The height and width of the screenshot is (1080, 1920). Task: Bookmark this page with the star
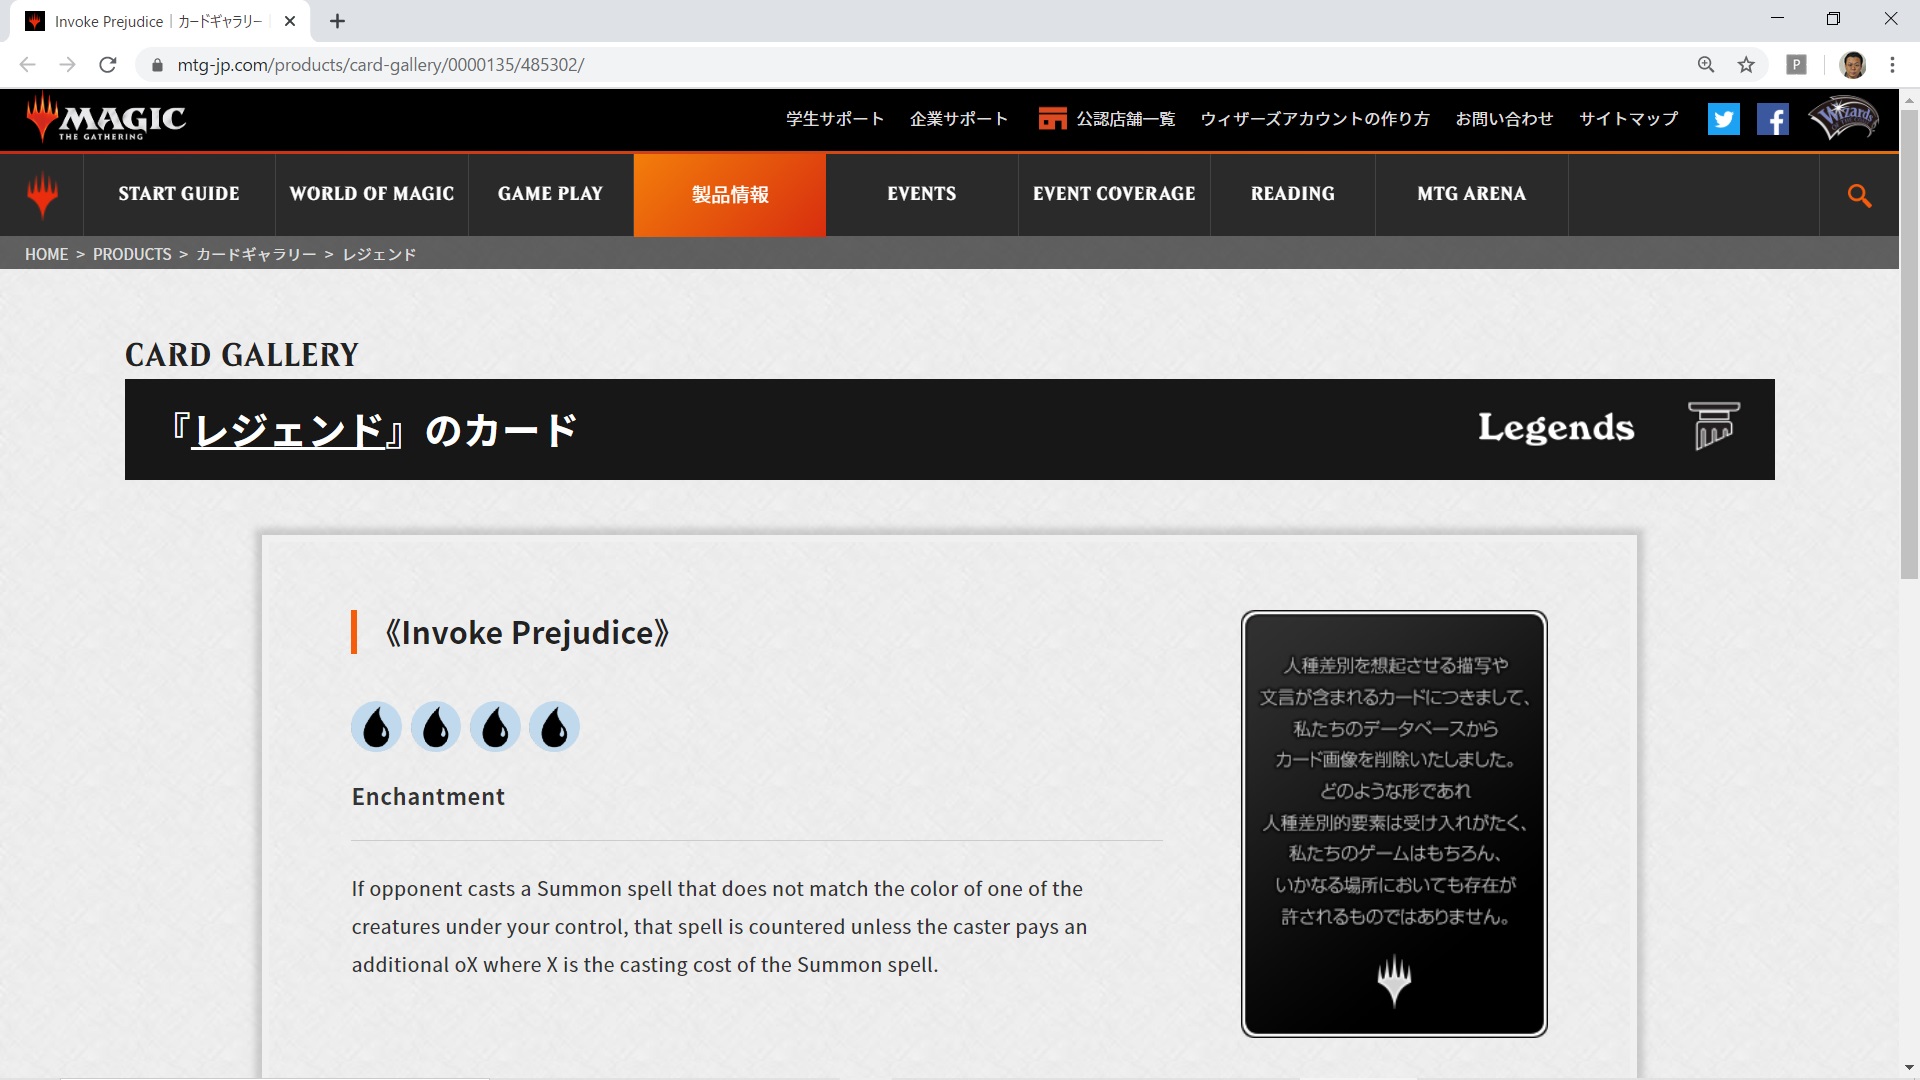[1746, 65]
